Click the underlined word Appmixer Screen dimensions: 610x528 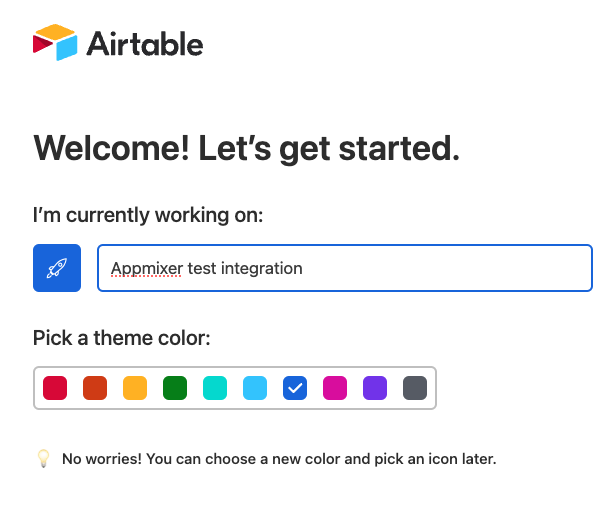146,268
